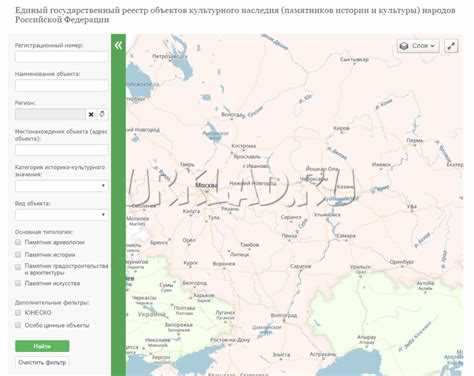Check Памятник искусства checkbox

(x=18, y=283)
